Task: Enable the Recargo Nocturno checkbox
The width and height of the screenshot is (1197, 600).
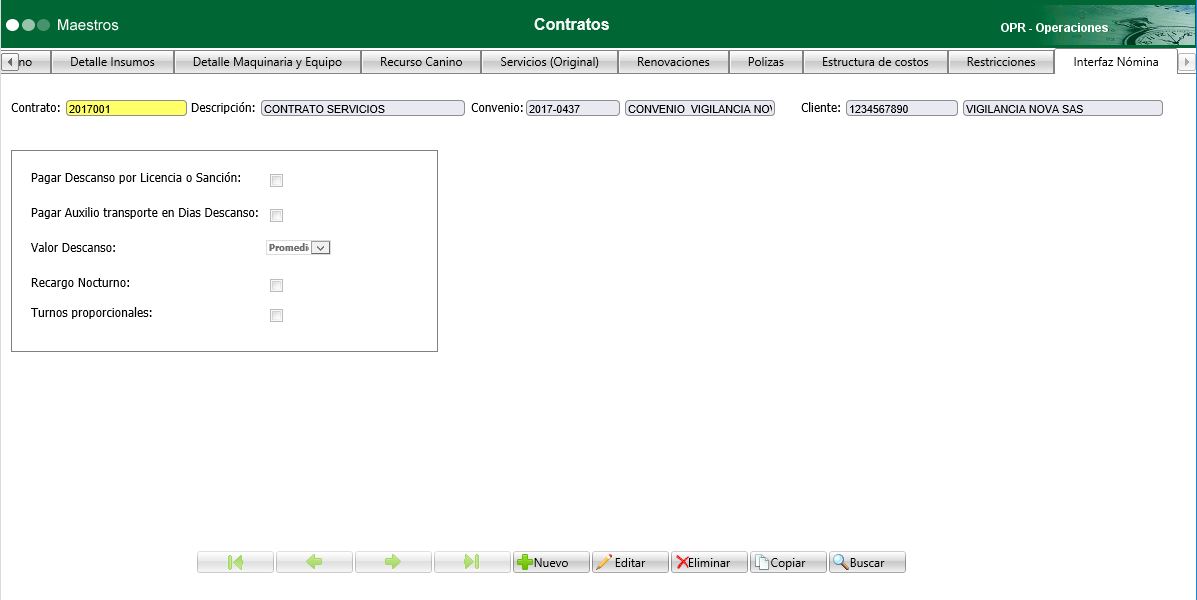Action: pos(276,285)
